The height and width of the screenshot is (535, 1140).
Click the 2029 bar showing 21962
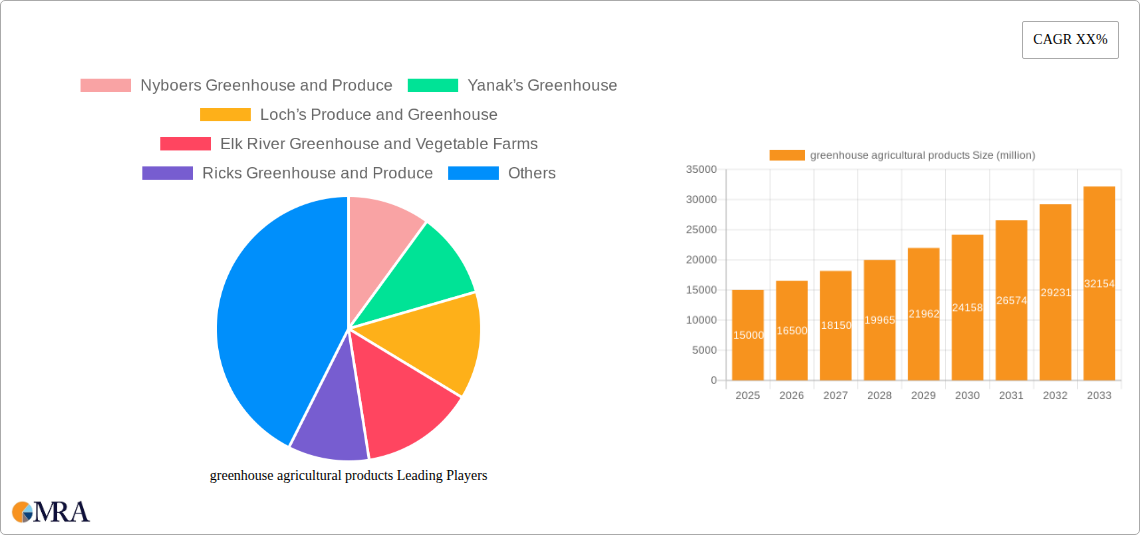pos(923,314)
